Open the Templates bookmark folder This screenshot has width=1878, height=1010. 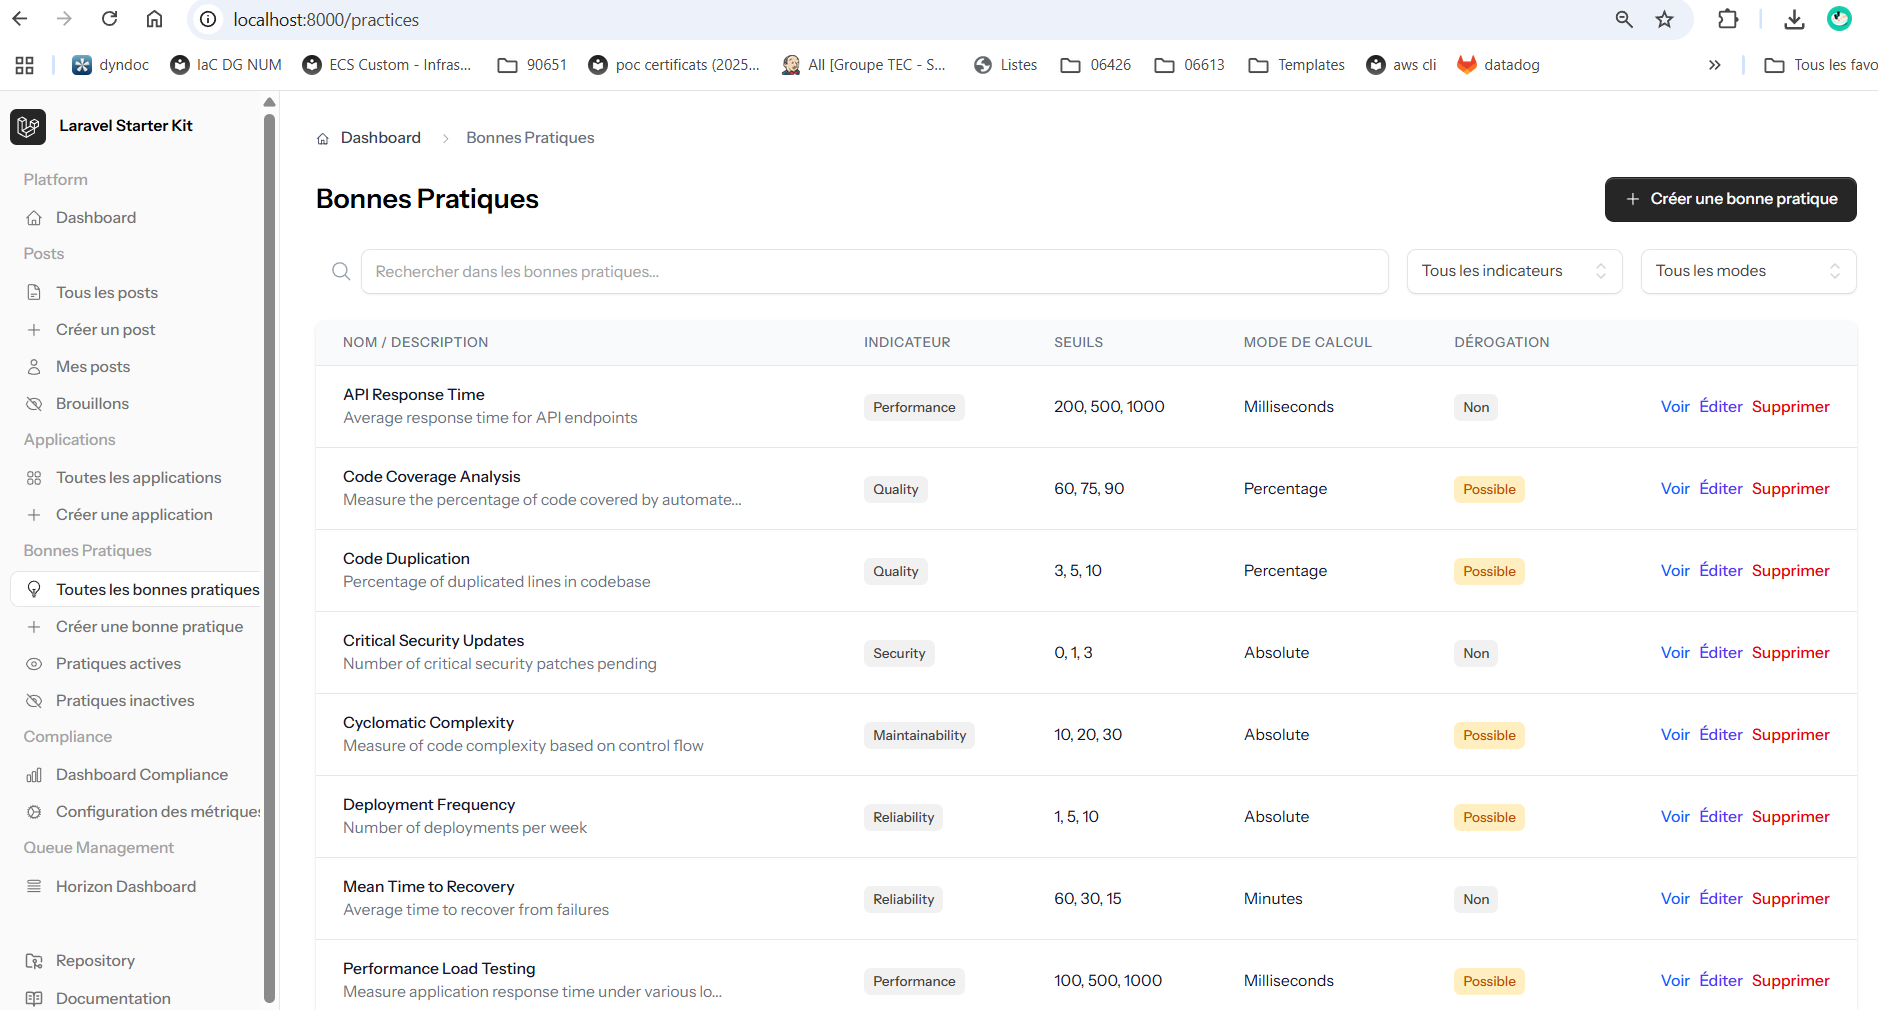[1297, 65]
